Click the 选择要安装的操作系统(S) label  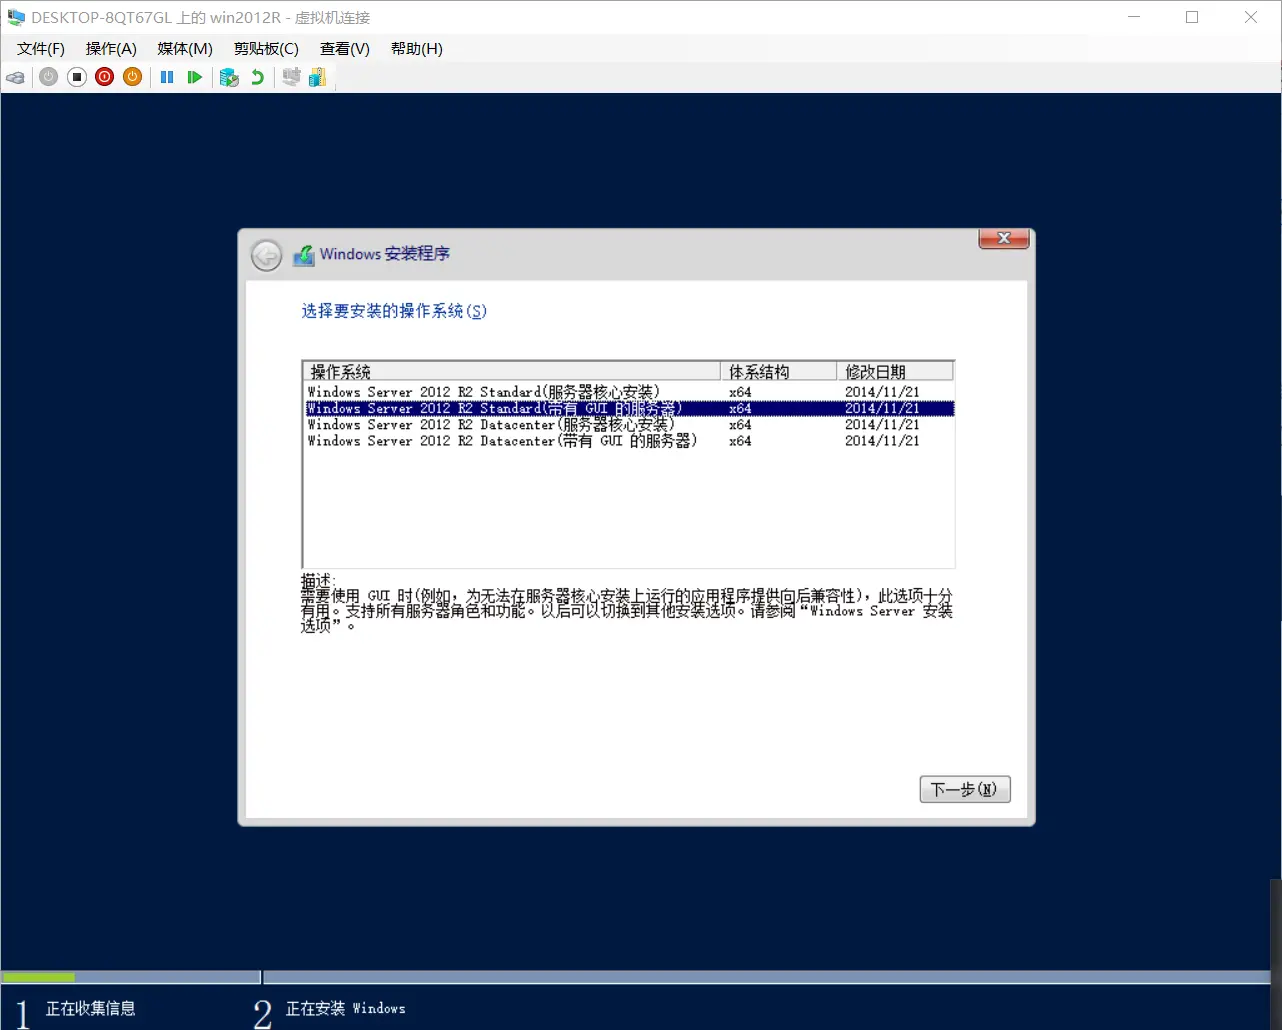tap(394, 311)
